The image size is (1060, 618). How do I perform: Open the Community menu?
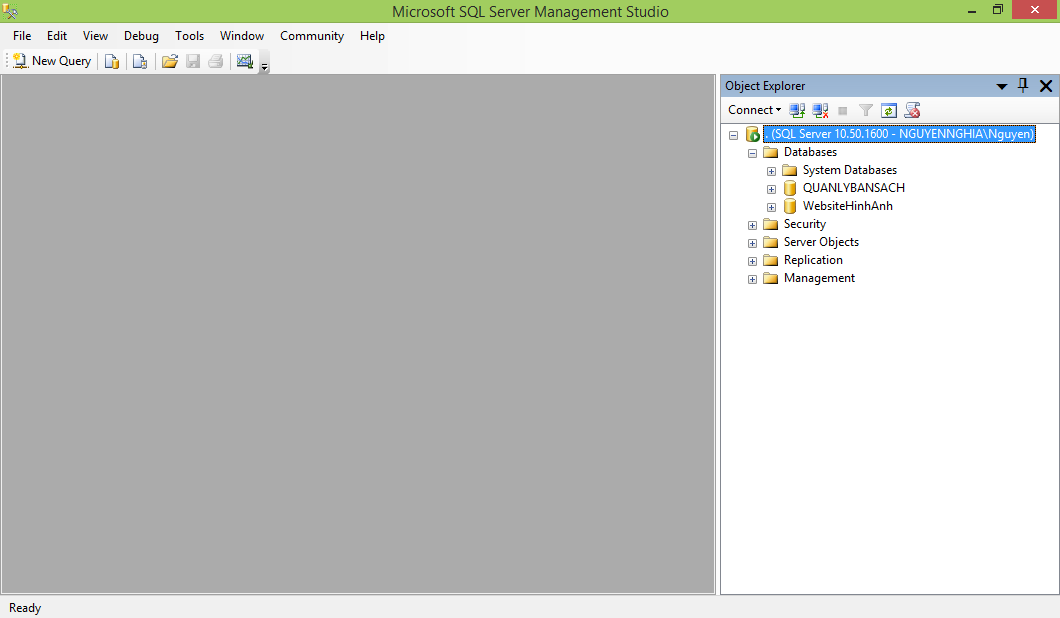click(x=312, y=36)
